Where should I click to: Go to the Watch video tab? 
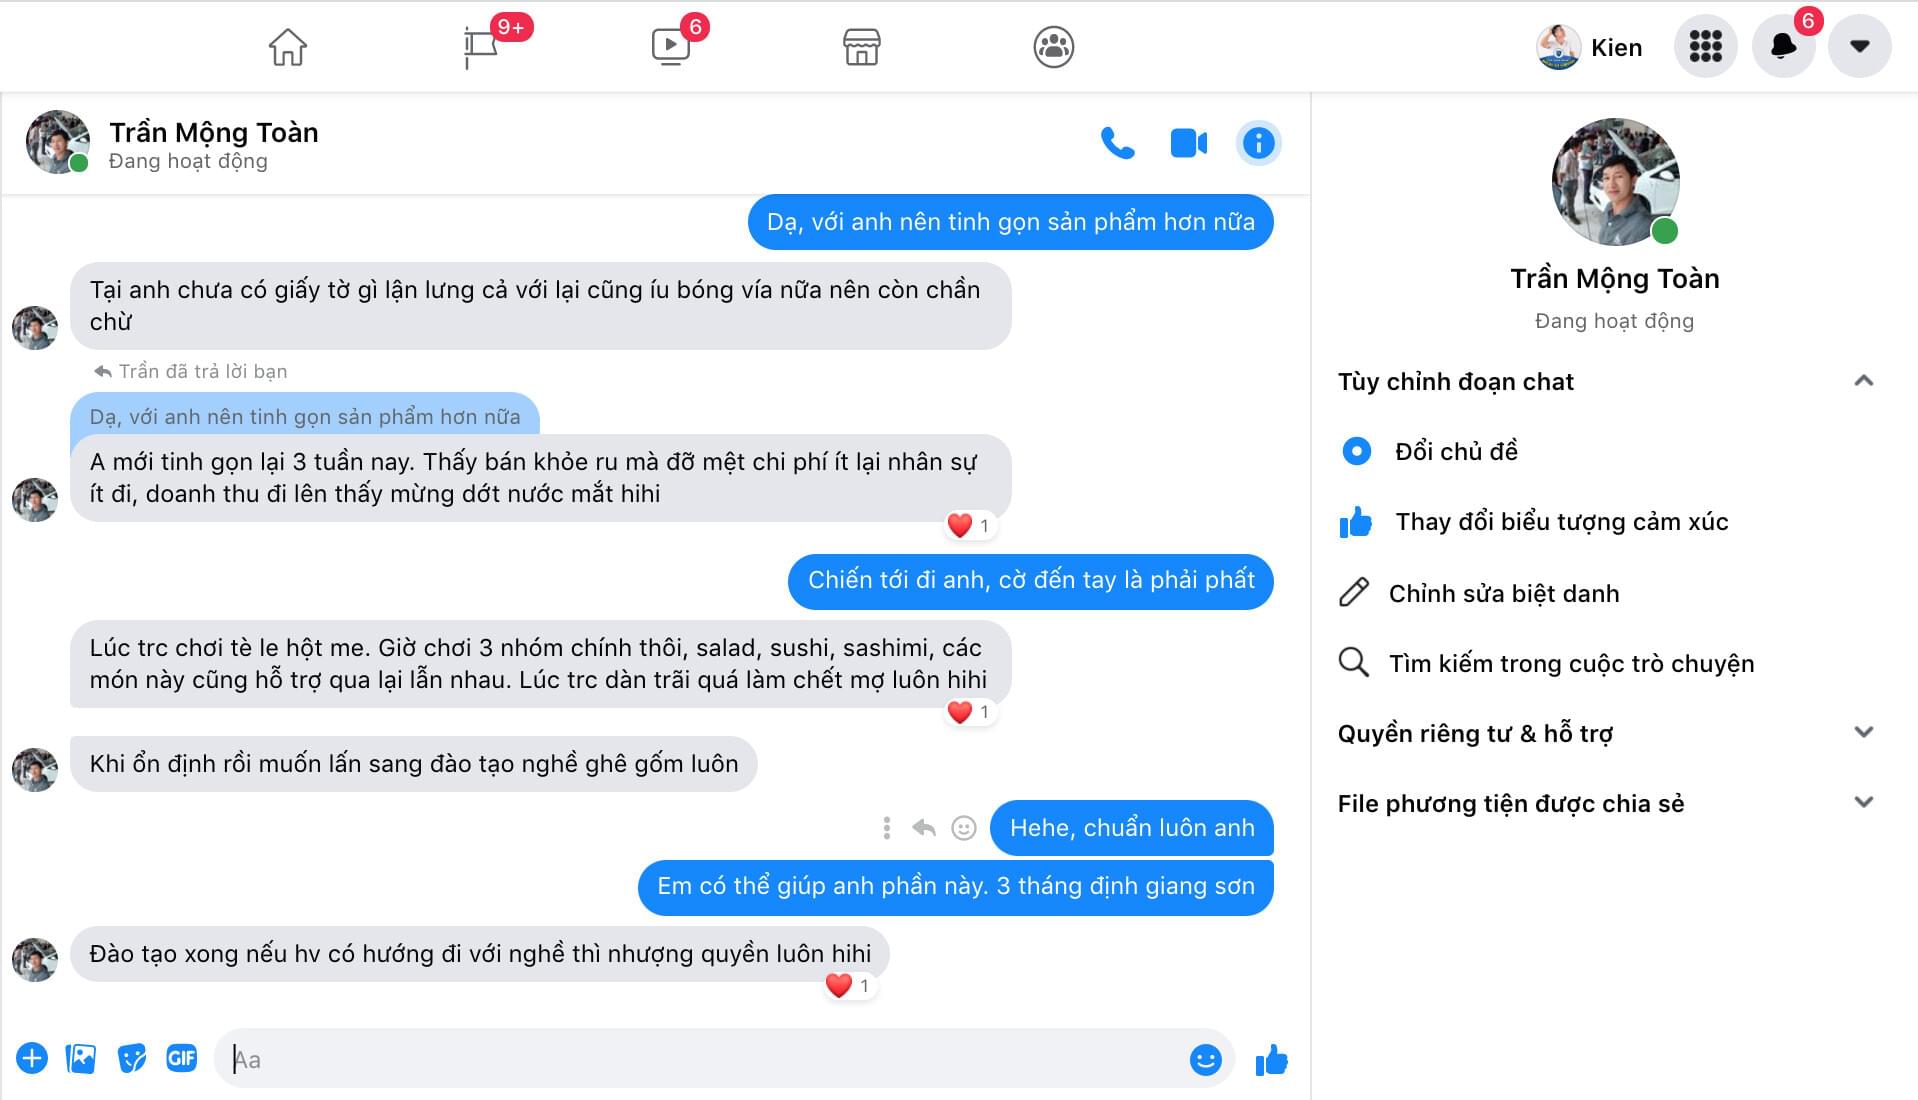click(x=671, y=46)
